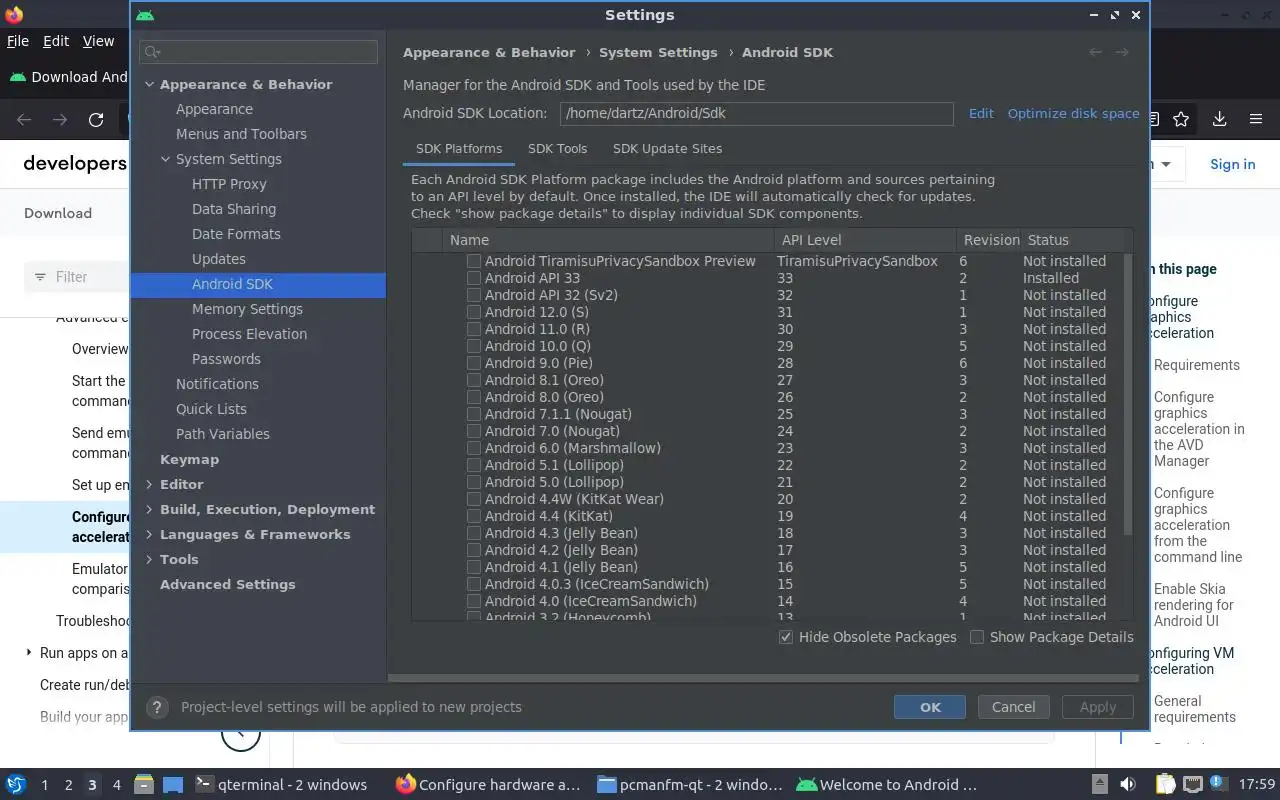Click the Settings search input field
This screenshot has height=800, width=1280.
point(259,52)
